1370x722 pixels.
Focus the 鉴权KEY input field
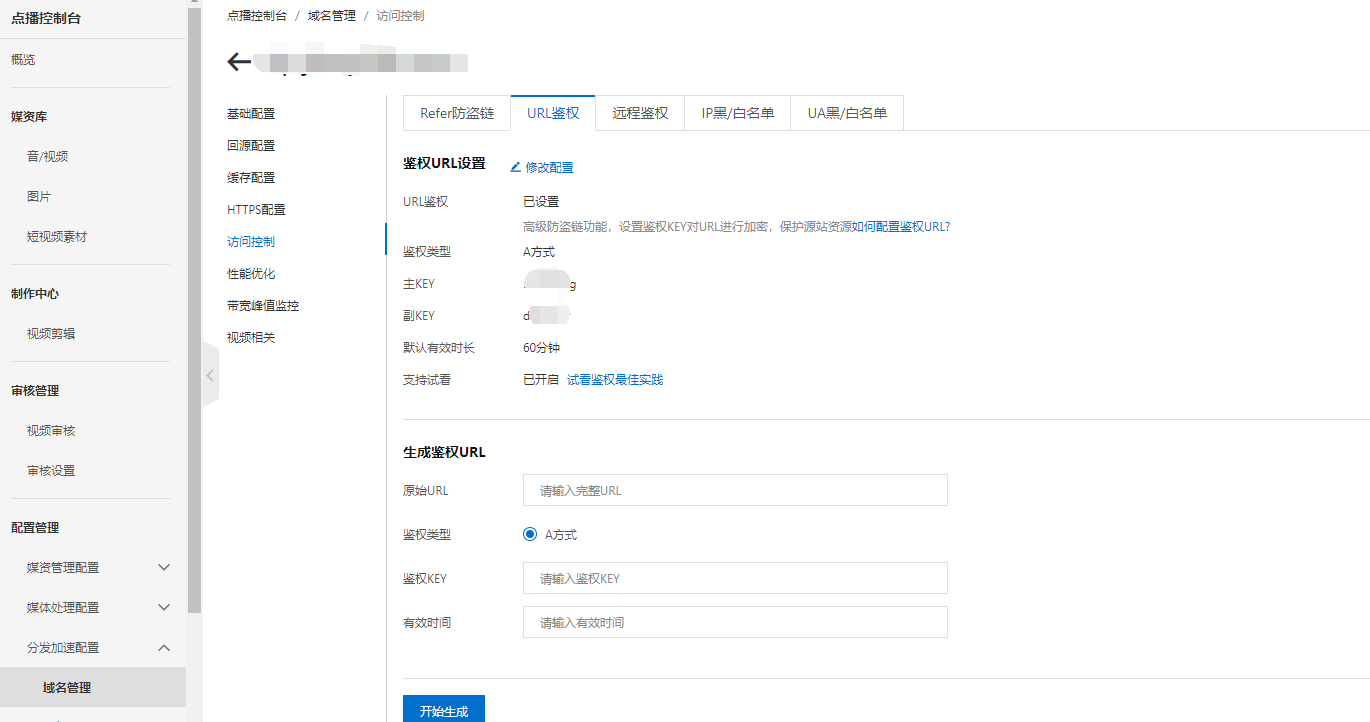coord(735,578)
